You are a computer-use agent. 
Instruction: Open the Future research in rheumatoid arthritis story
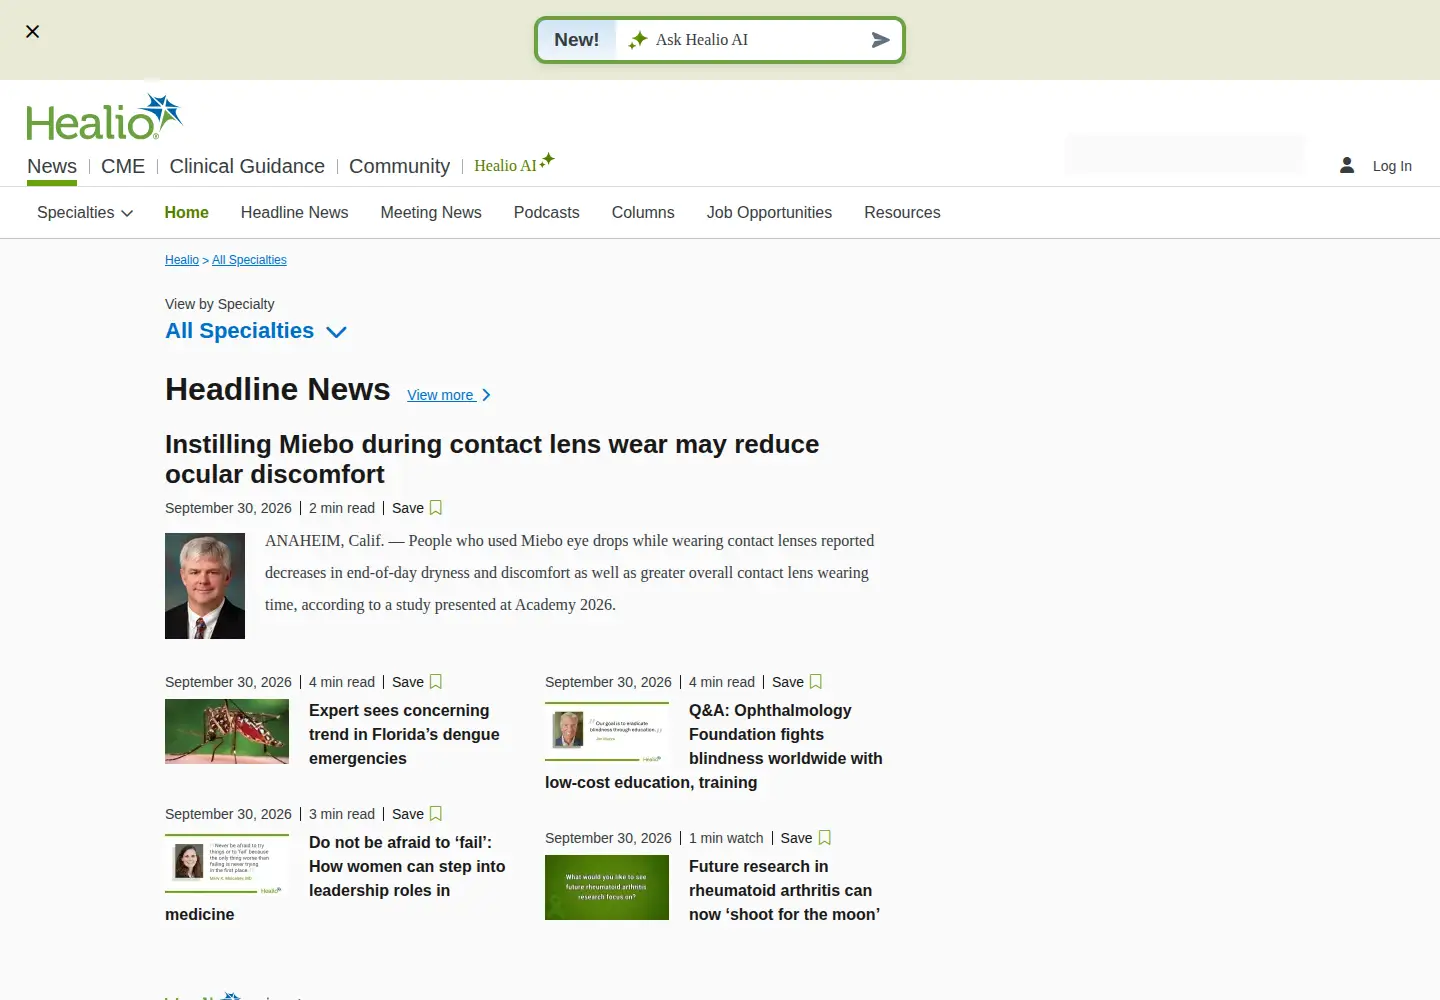click(x=784, y=890)
